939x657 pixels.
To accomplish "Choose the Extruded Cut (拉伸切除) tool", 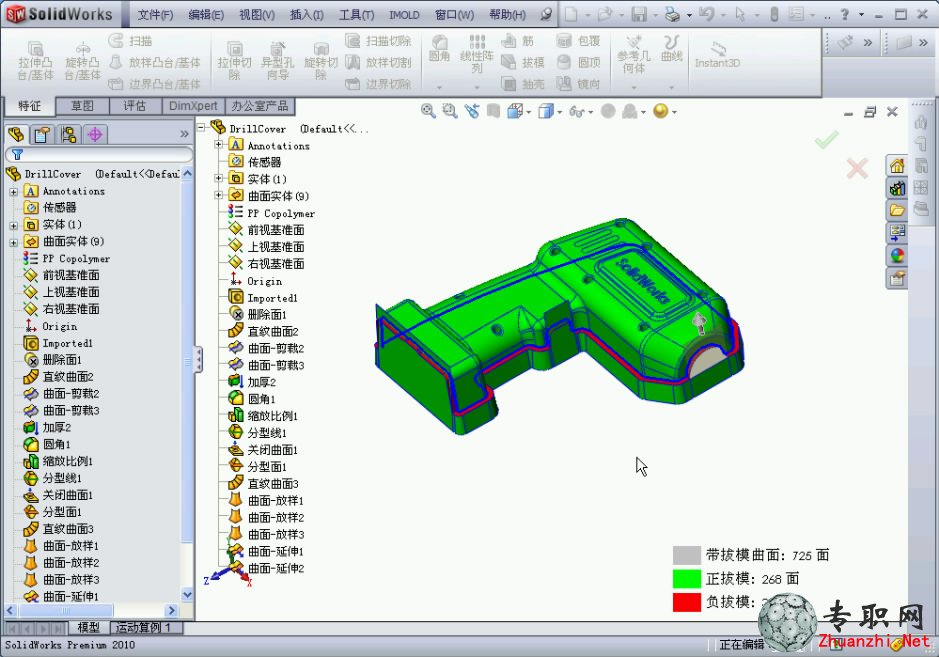I will pyautogui.click(x=234, y=61).
